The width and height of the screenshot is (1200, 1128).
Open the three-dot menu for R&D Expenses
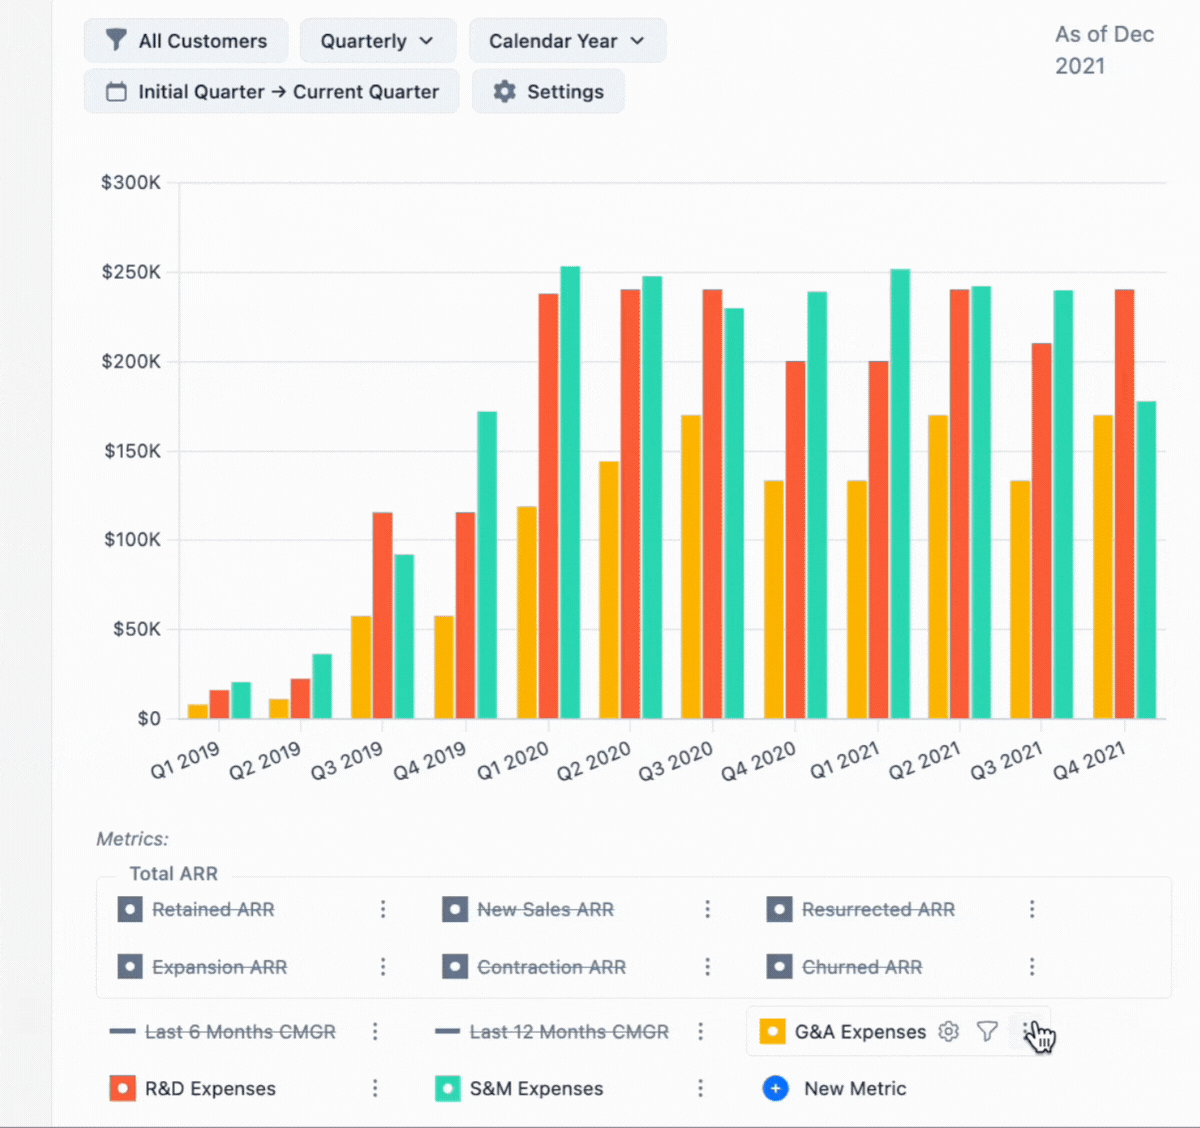[375, 1088]
